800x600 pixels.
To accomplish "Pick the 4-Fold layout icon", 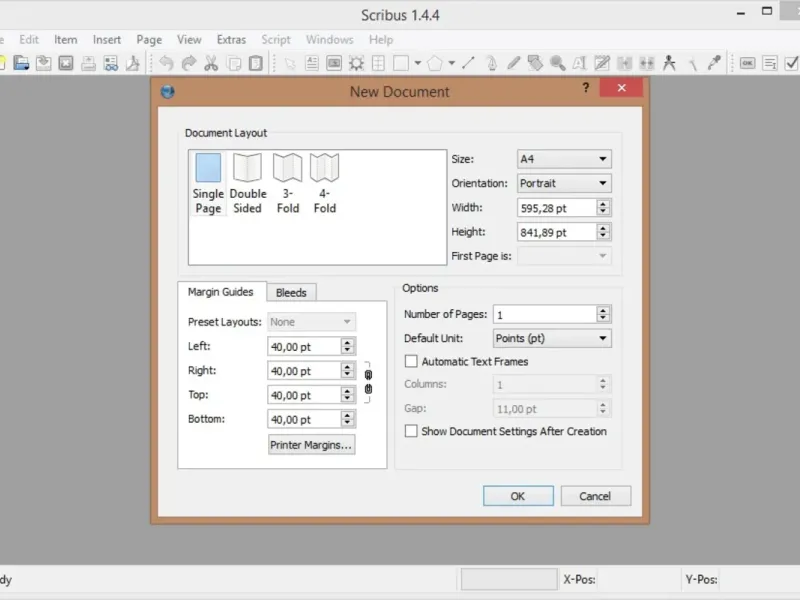I will [x=324, y=167].
